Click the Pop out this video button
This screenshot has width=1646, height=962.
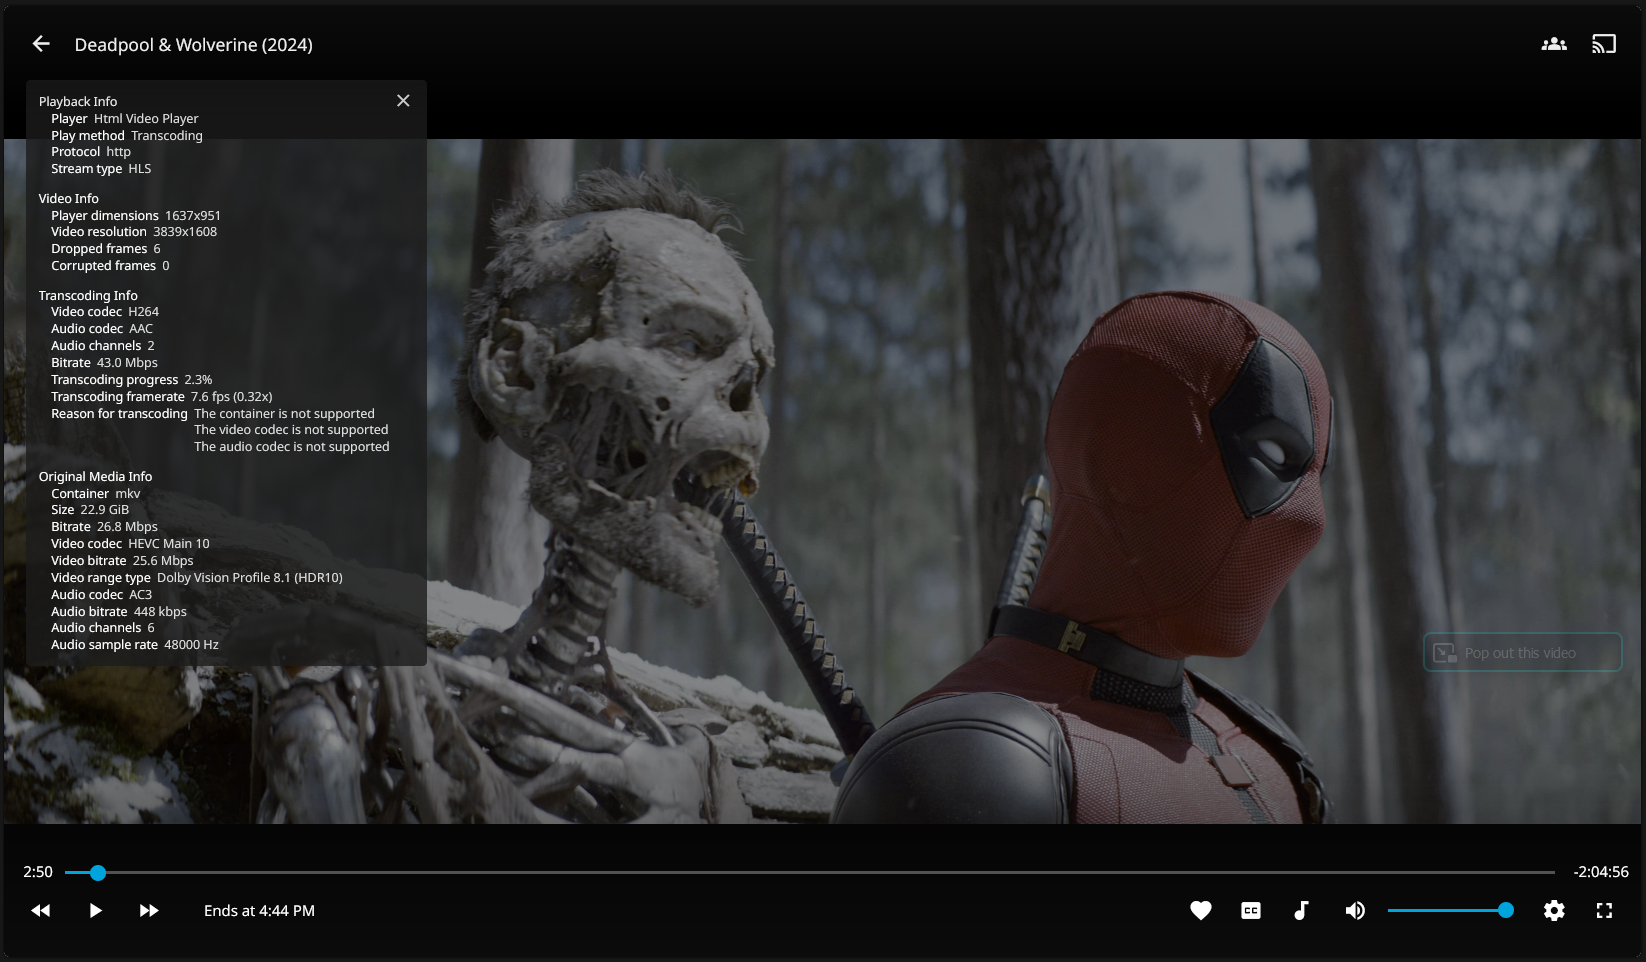click(1521, 653)
